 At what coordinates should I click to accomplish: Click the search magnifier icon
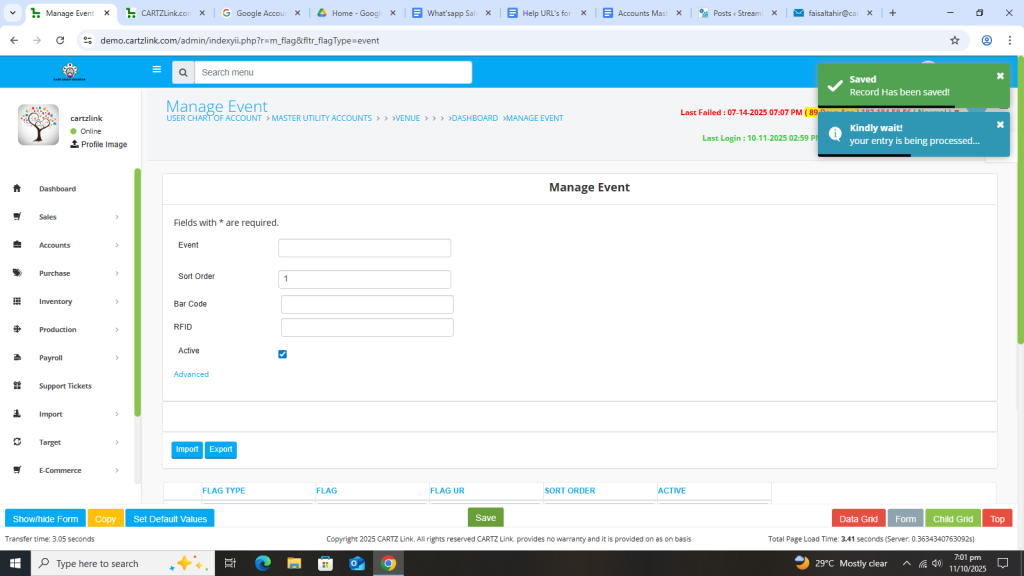click(182, 73)
